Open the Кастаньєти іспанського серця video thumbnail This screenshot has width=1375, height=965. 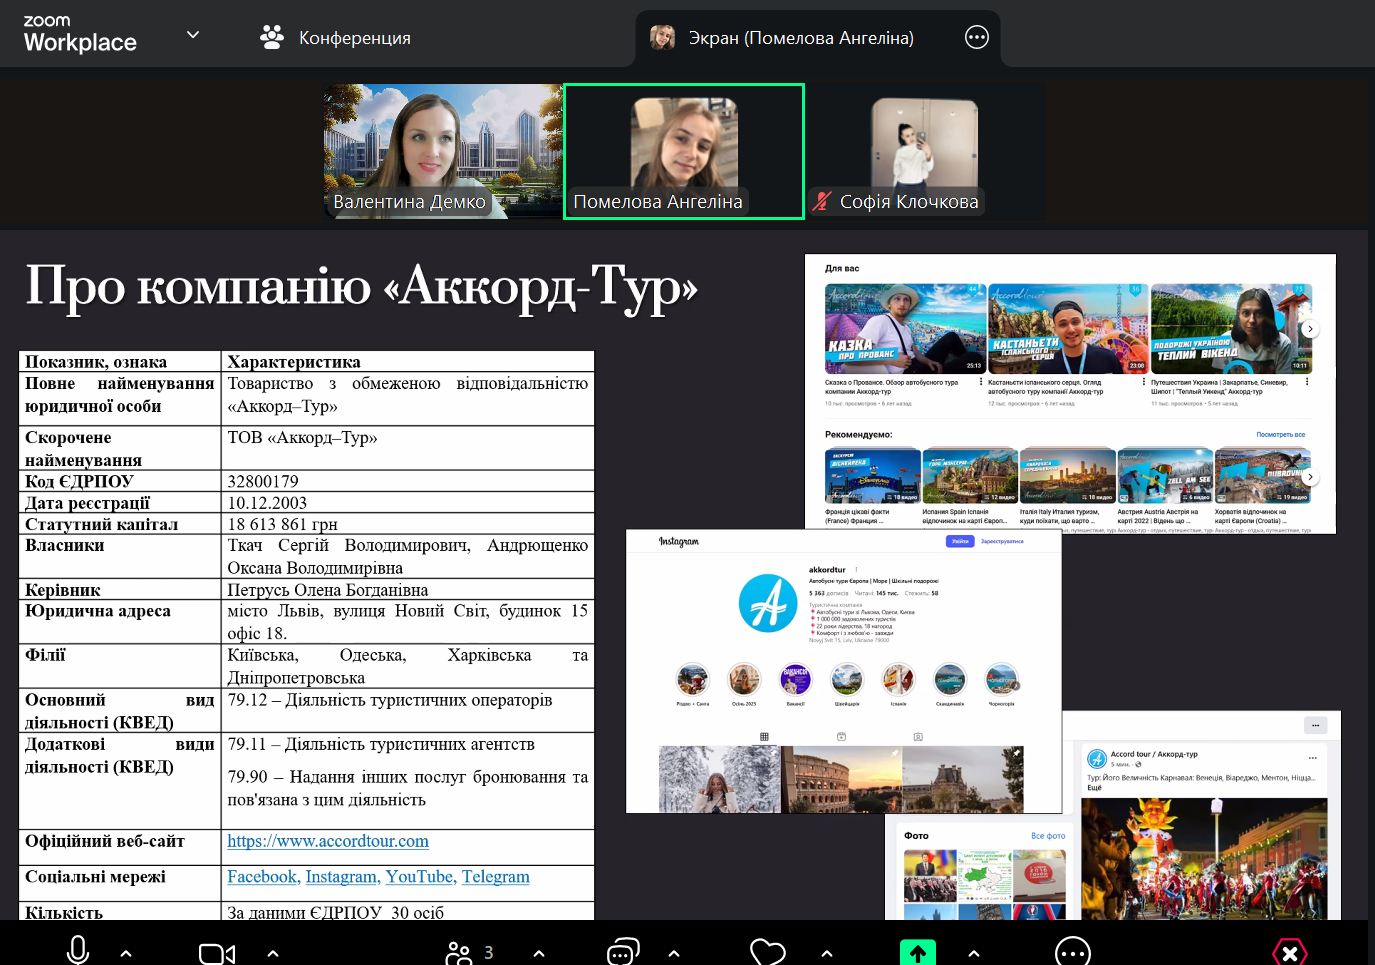tap(1068, 328)
